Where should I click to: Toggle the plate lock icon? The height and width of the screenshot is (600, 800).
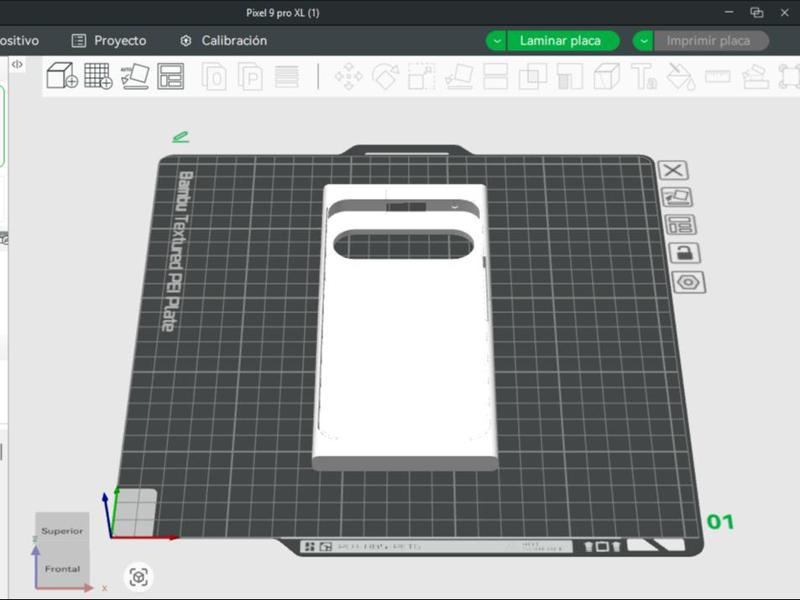coord(684,253)
